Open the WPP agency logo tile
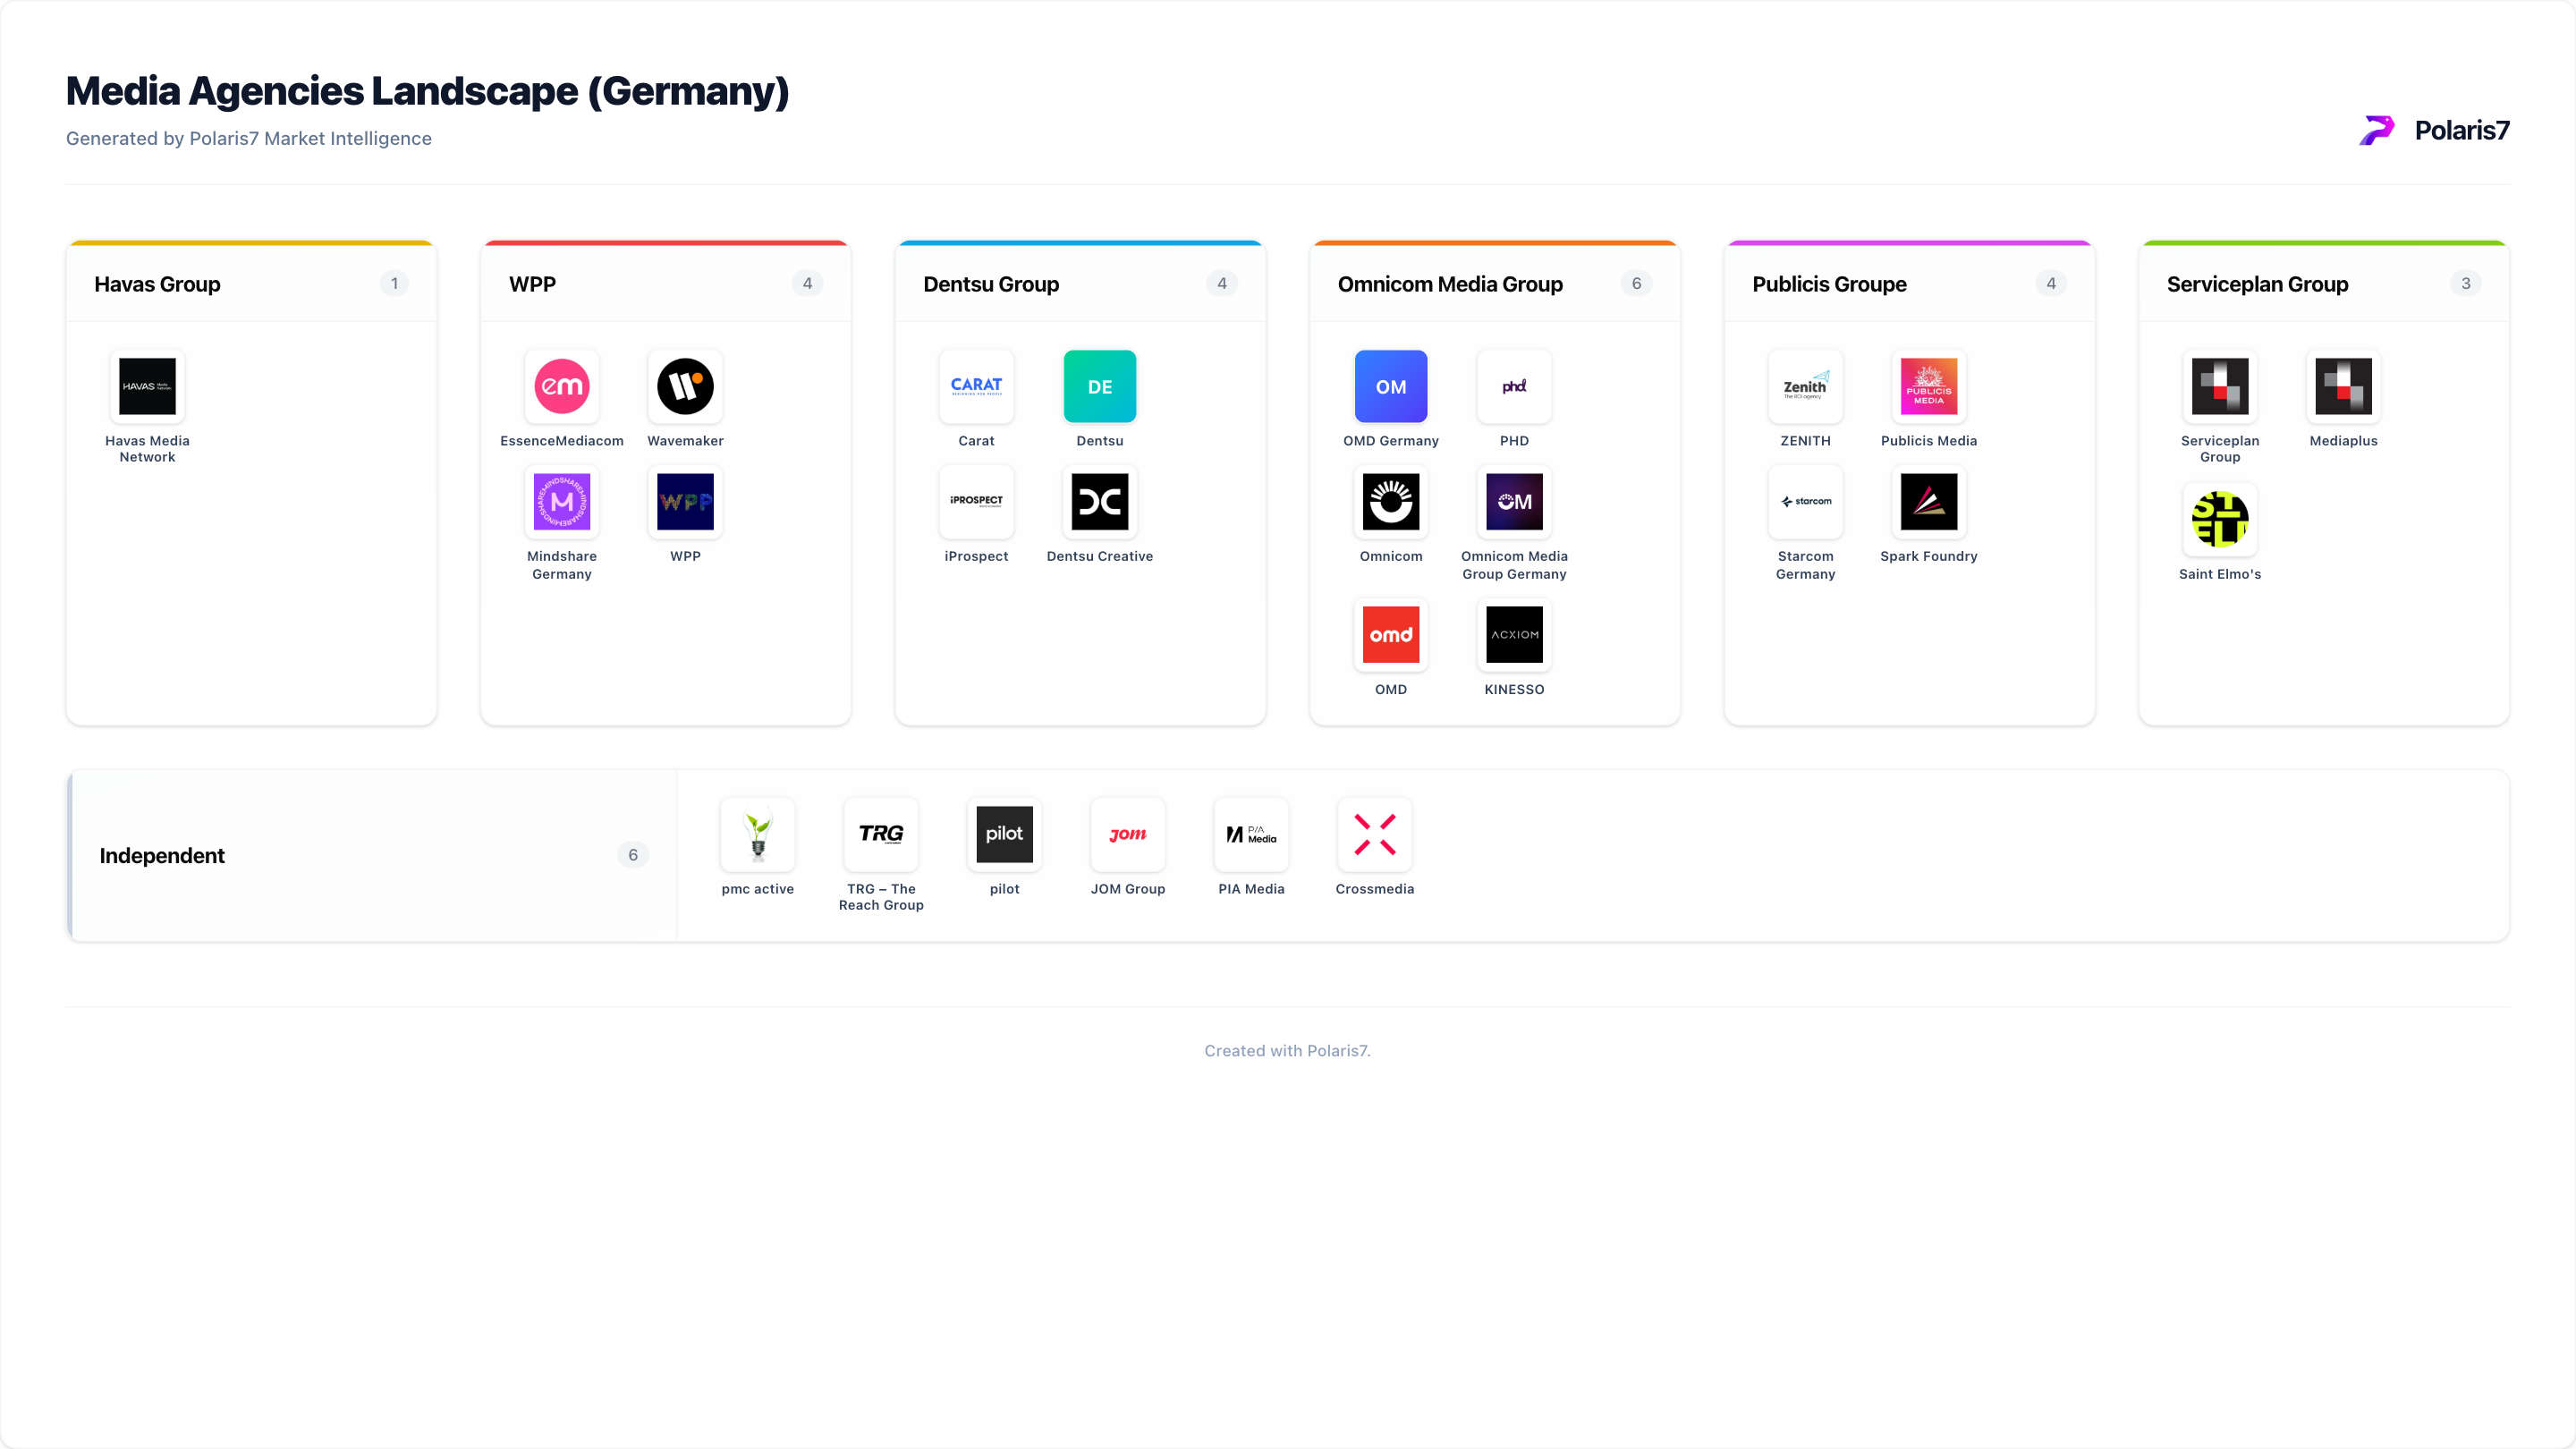The height and width of the screenshot is (1449, 2576). coord(685,502)
